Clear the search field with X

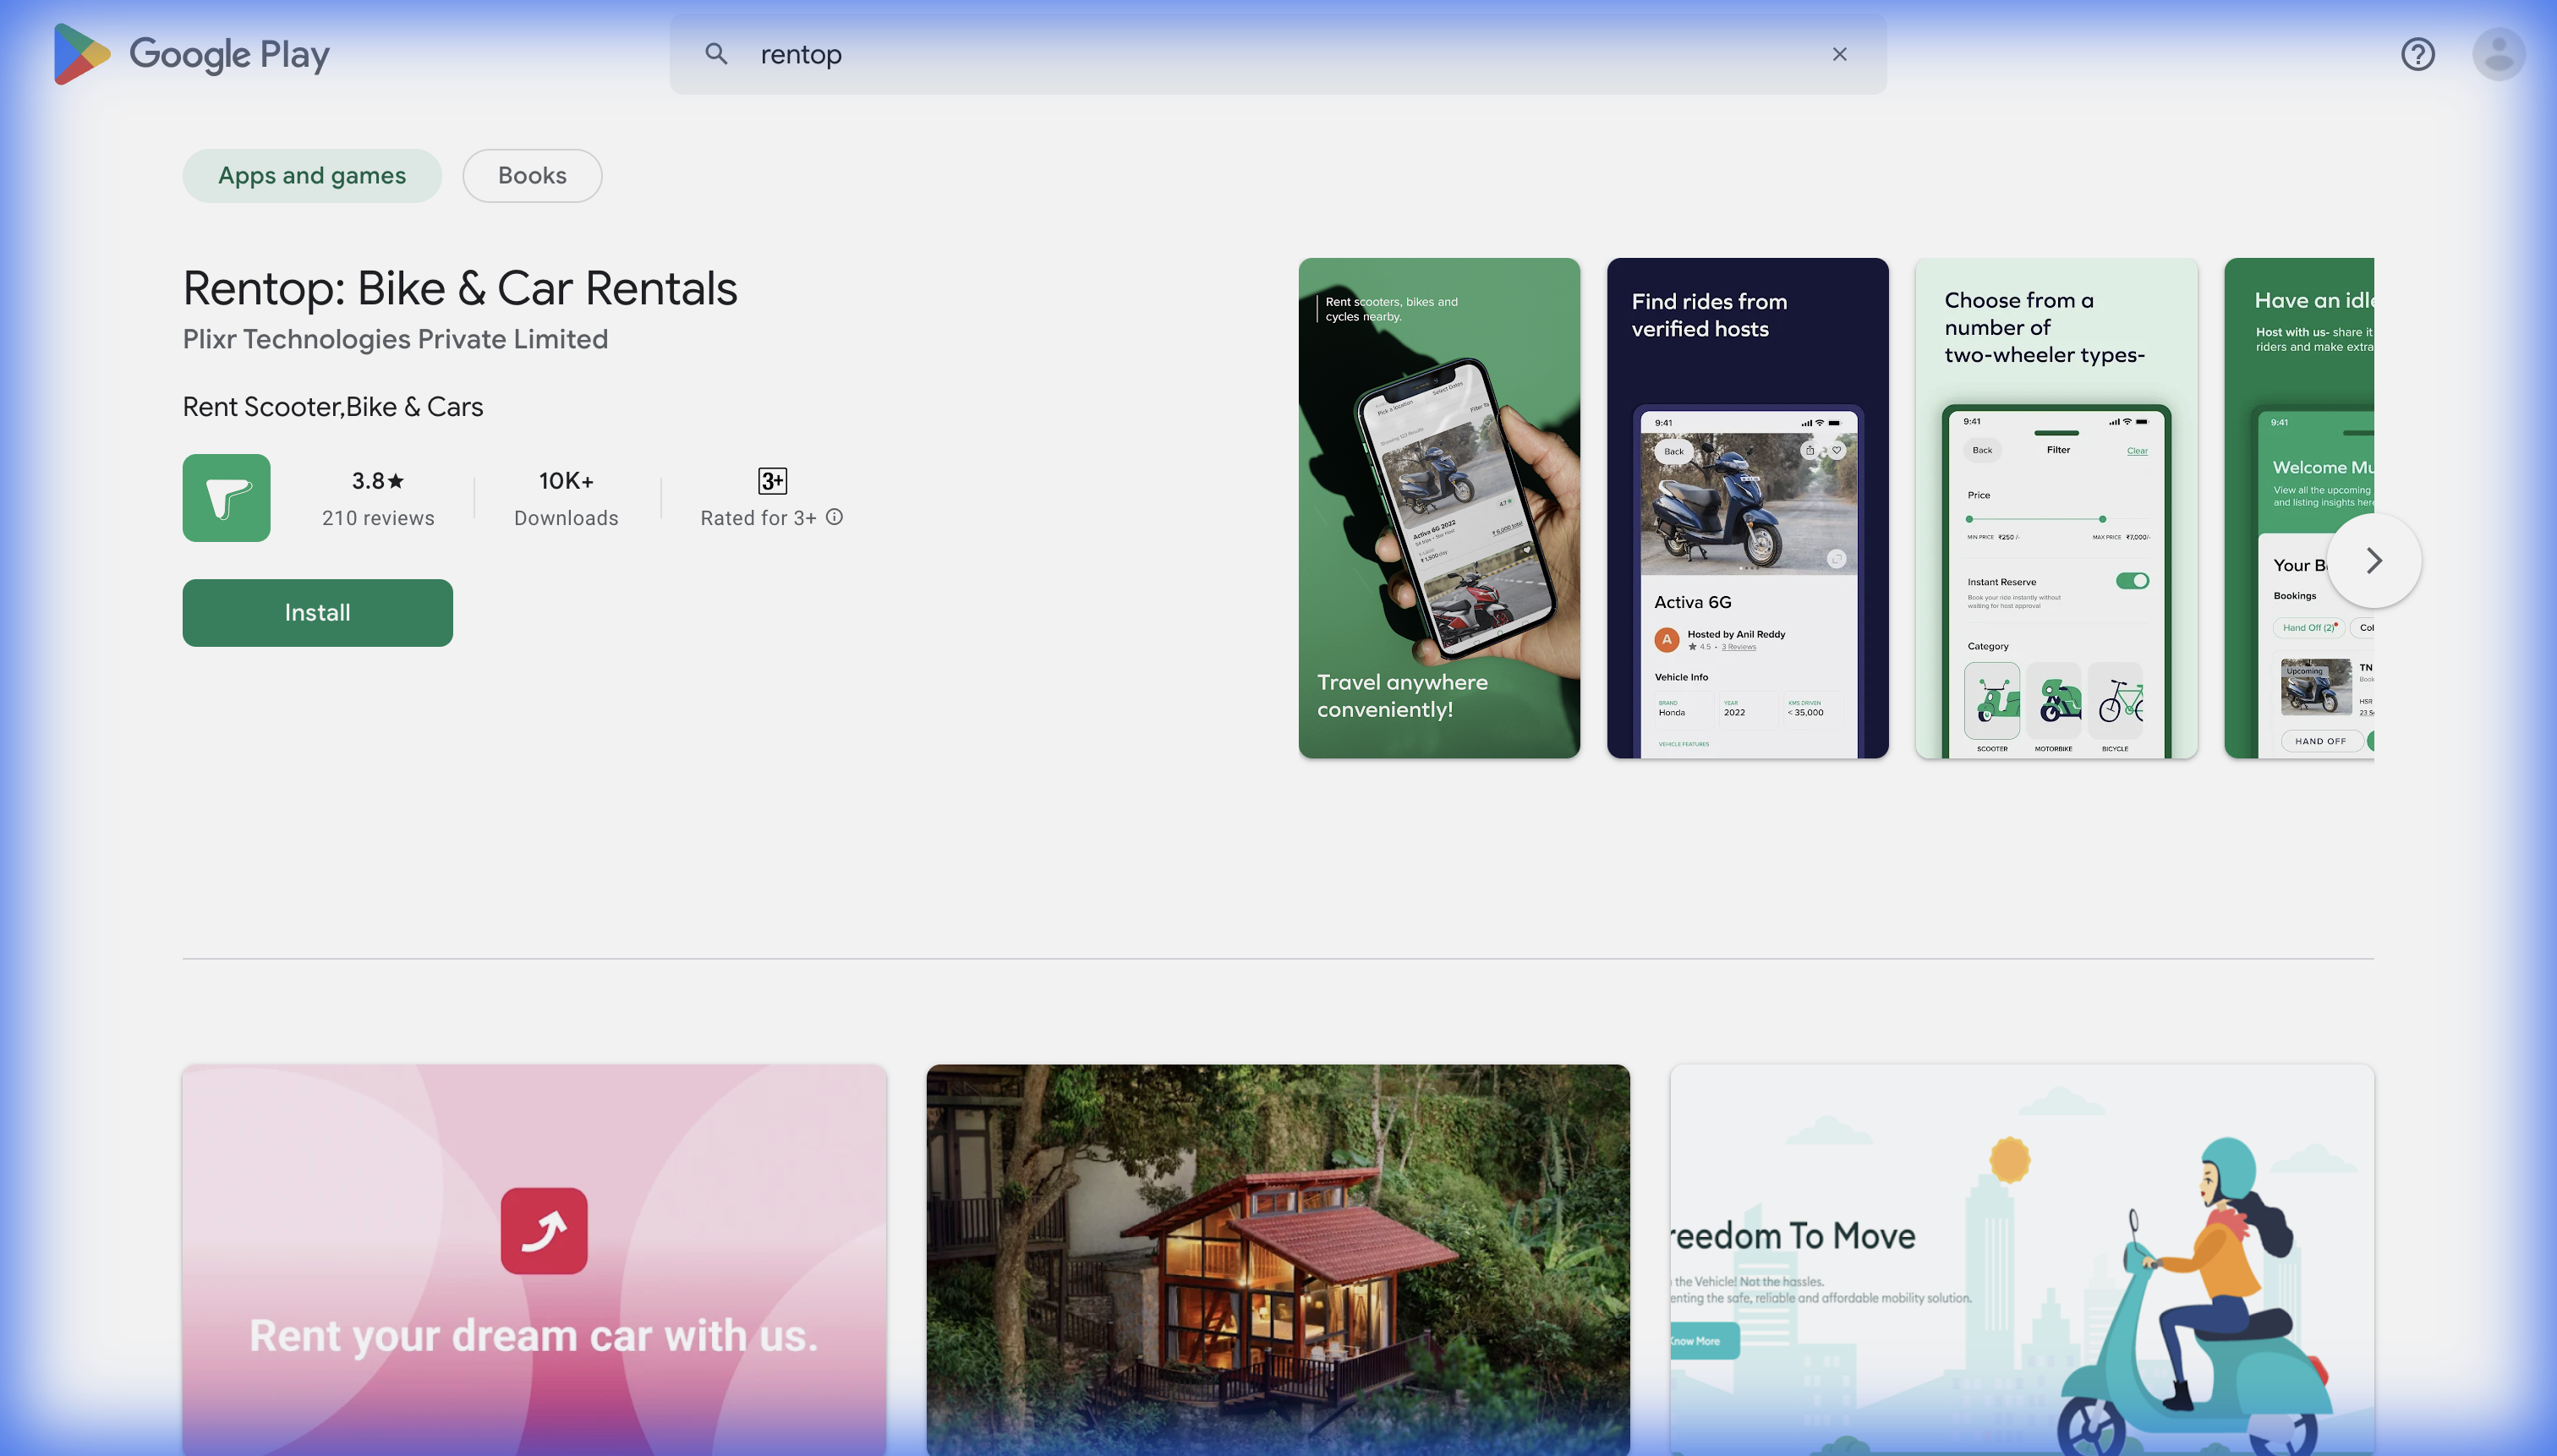point(1839,54)
